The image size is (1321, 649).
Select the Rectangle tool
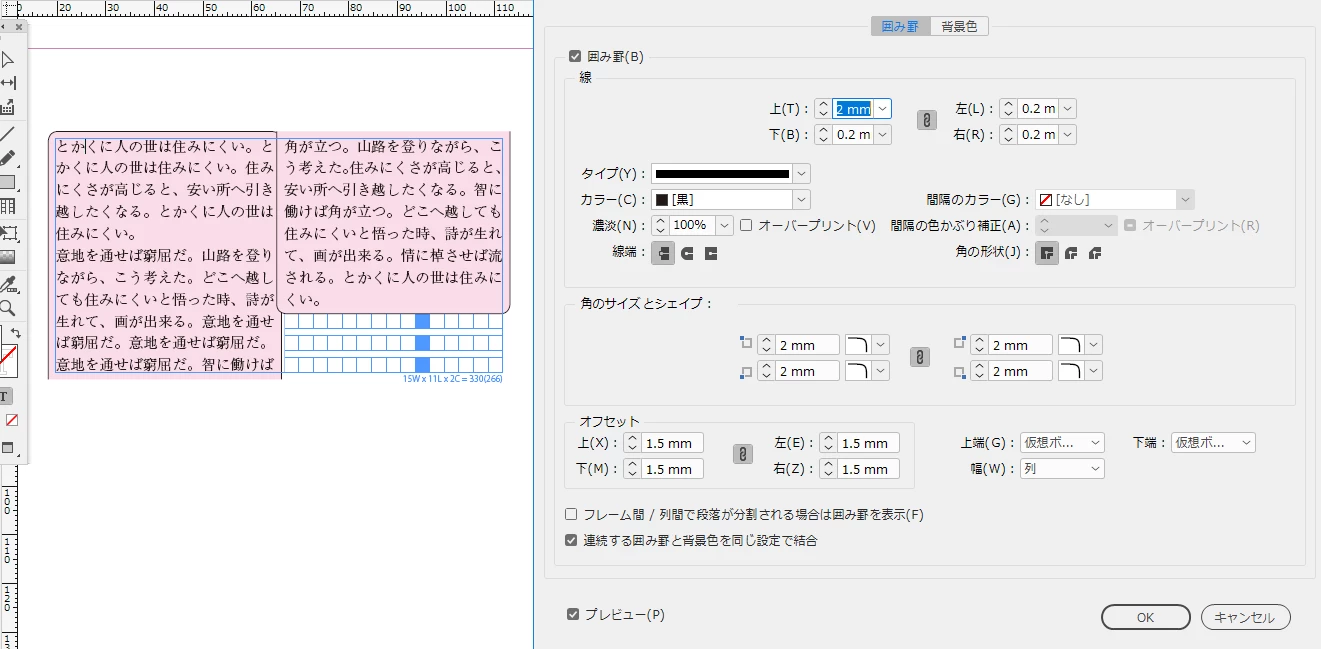tap(8, 183)
